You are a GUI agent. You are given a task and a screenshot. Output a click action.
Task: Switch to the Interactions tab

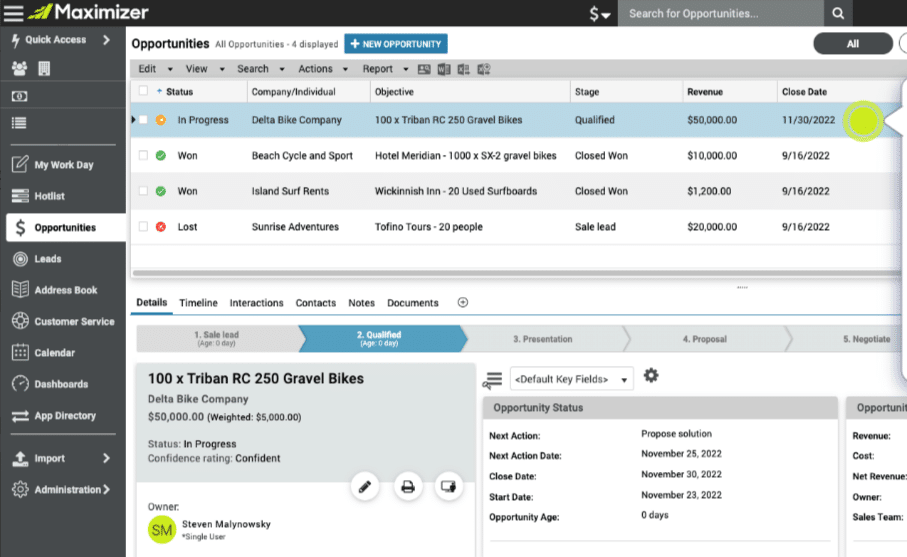click(x=256, y=303)
